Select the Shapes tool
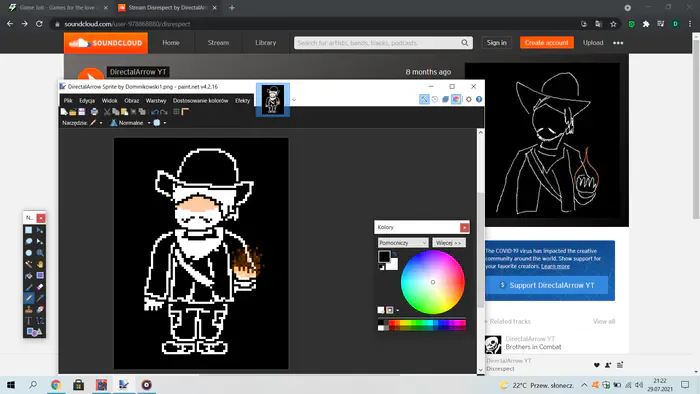The width and height of the screenshot is (700, 394). [x=34, y=332]
